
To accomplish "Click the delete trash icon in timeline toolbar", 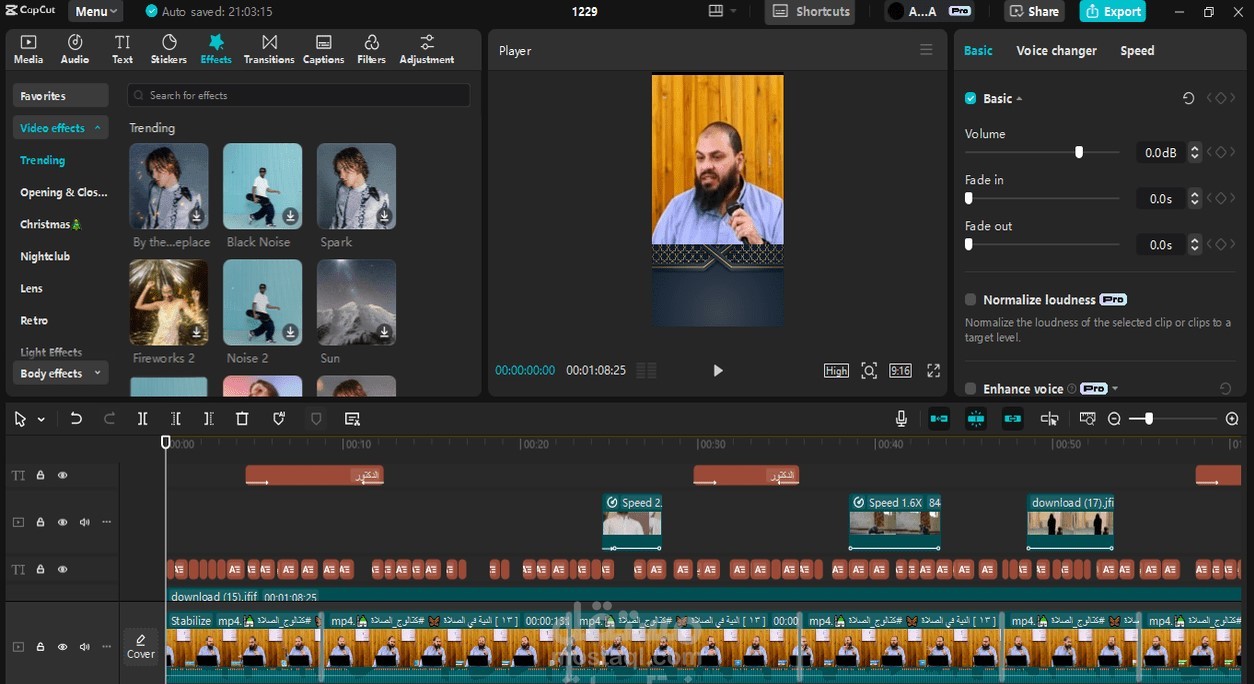I will [x=242, y=419].
